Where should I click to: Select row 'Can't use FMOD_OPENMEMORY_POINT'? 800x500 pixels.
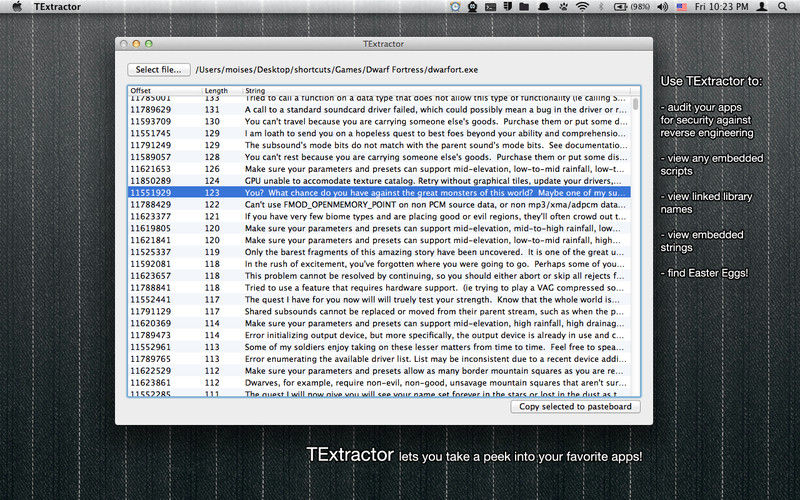coord(379,205)
